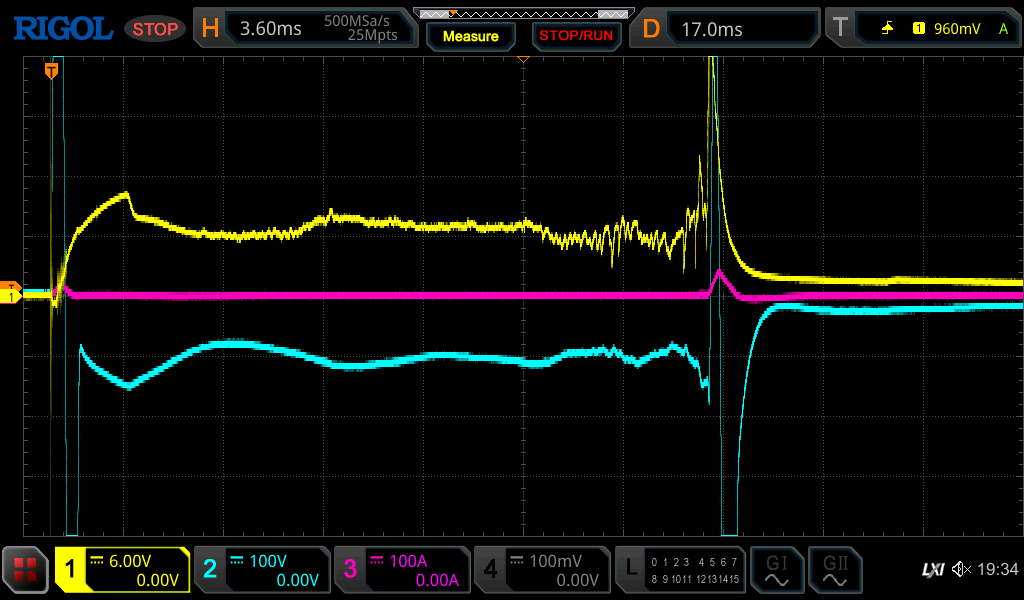Open the GII waveform generator
This screenshot has width=1024, height=600.
pyautogui.click(x=834, y=570)
